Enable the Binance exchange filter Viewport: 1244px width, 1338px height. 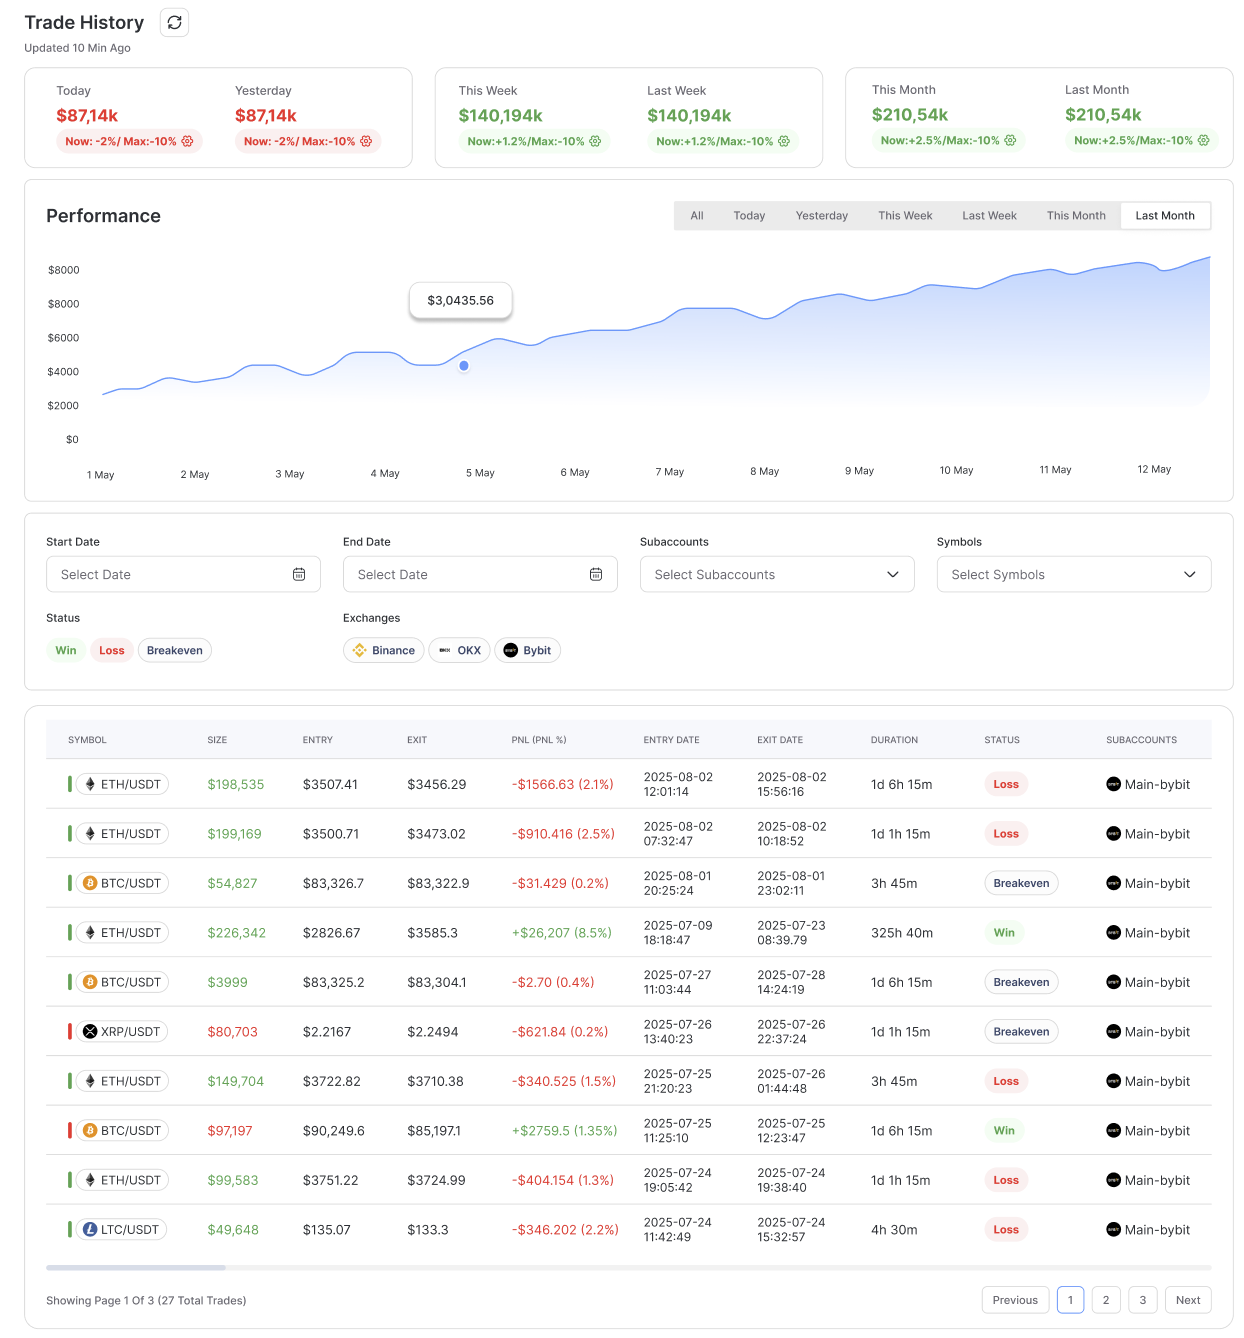(384, 651)
